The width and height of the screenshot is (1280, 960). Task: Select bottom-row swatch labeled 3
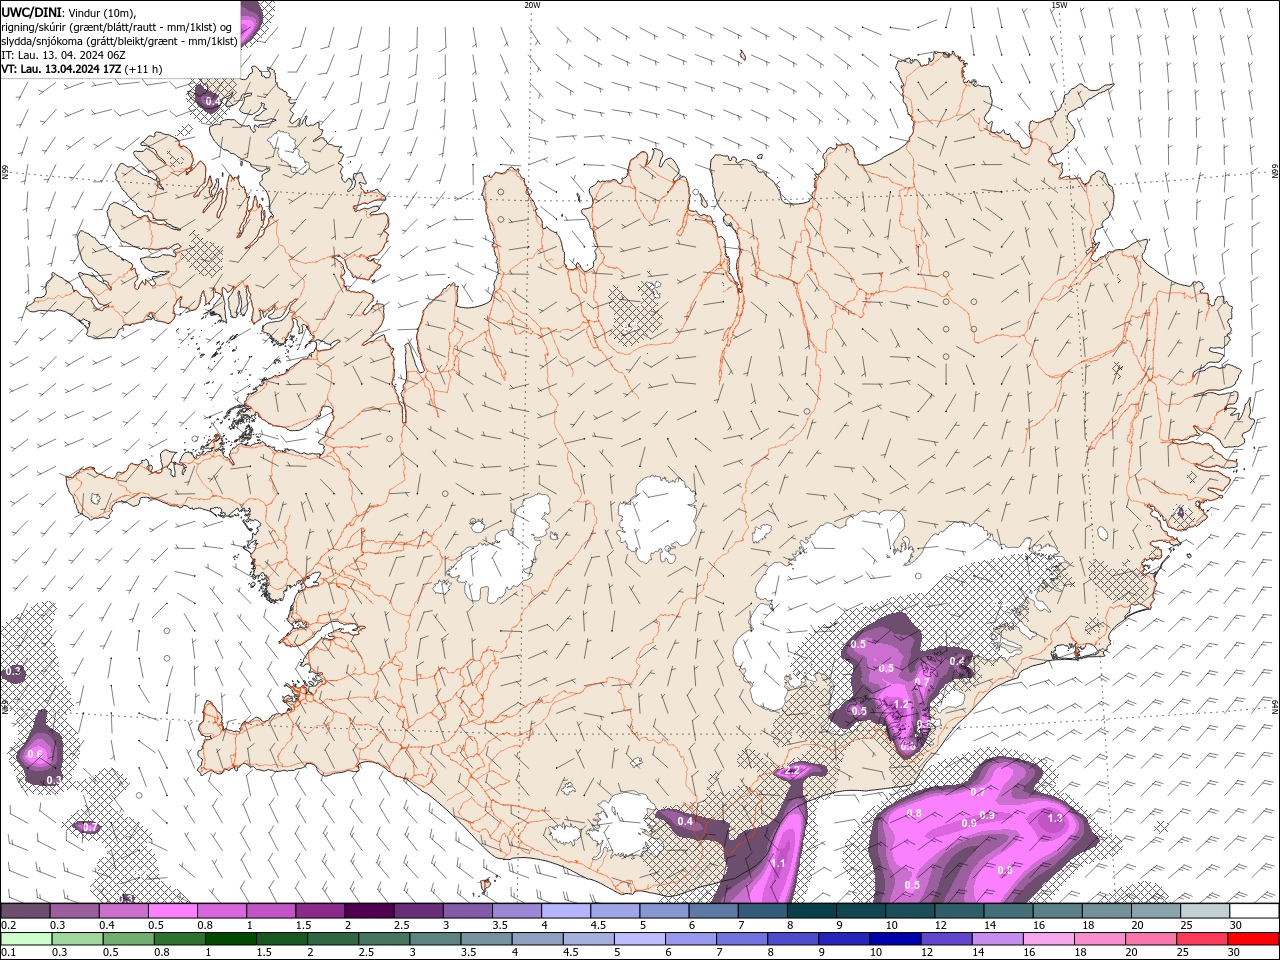[434, 939]
